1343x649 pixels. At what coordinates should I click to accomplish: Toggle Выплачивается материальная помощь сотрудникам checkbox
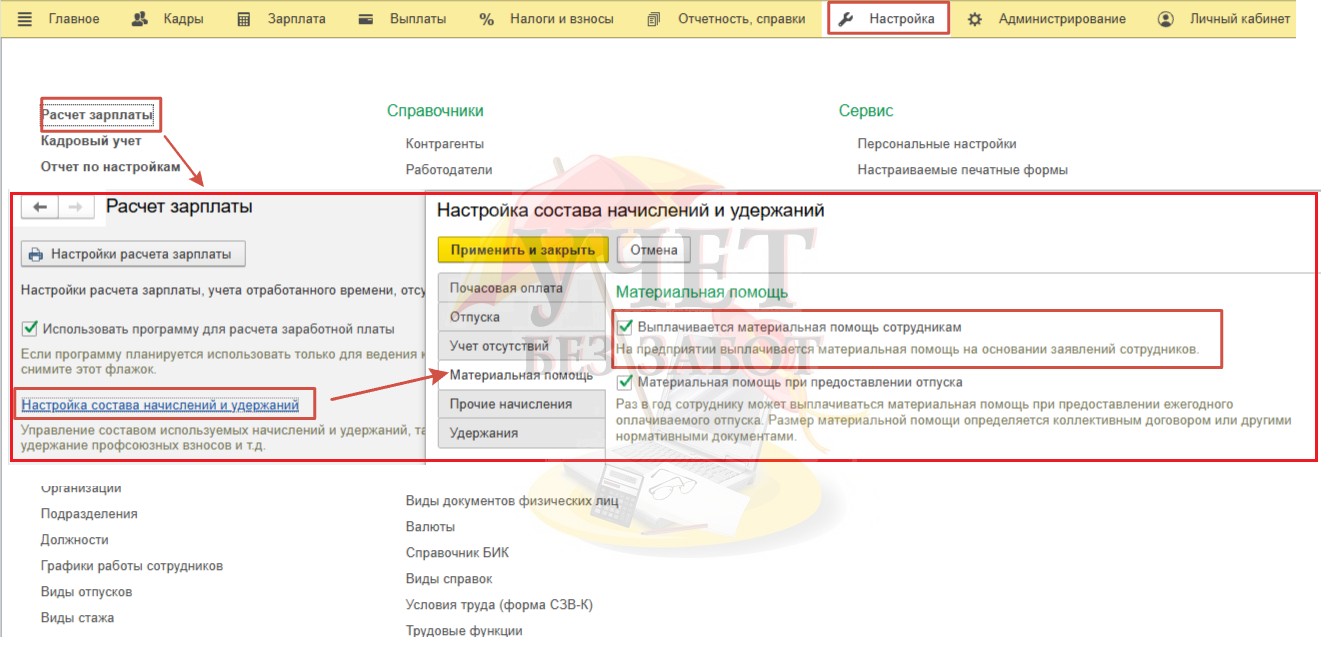[x=626, y=327]
